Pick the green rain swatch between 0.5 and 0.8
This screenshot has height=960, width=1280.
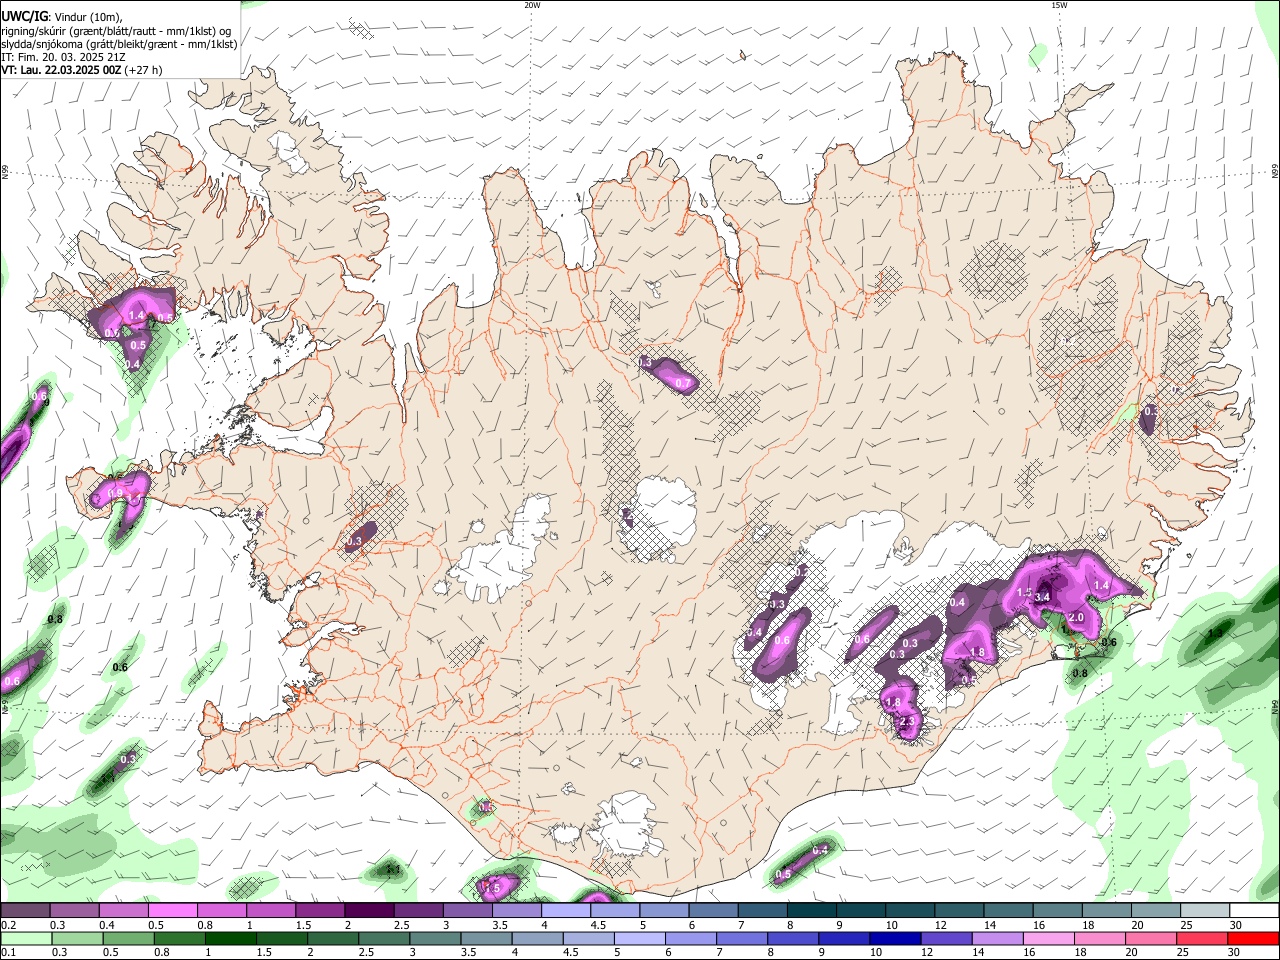(x=128, y=938)
